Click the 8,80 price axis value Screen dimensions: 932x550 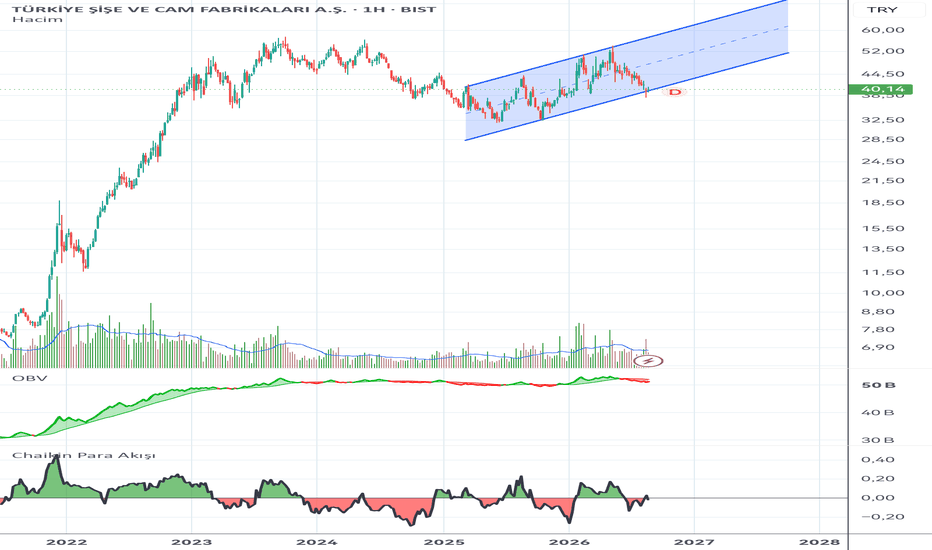[877, 312]
